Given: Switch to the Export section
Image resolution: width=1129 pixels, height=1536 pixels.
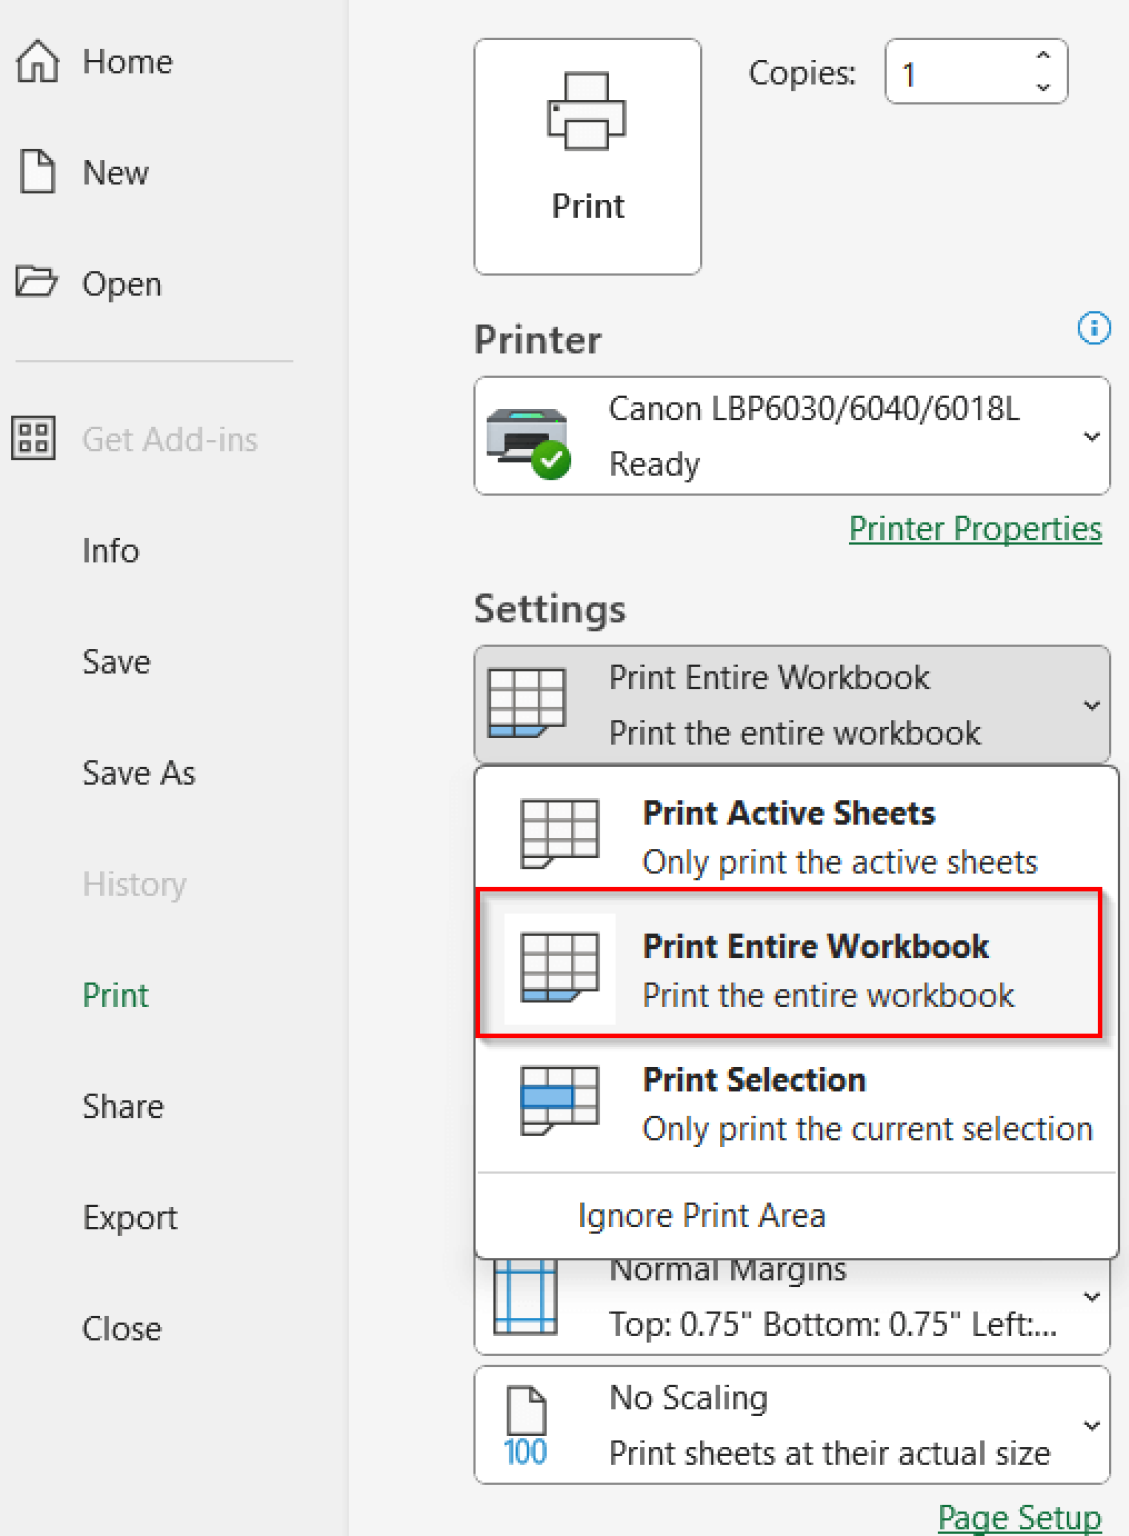Looking at the screenshot, I should 129,1217.
